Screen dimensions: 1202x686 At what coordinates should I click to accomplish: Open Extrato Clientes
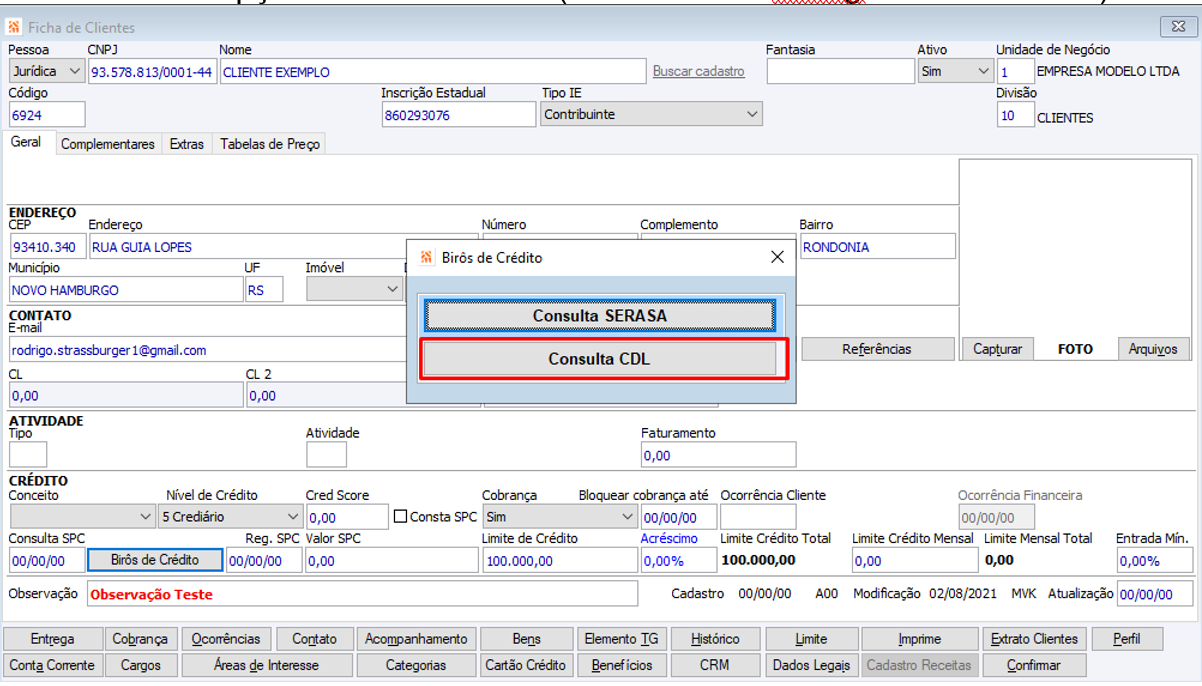click(1034, 639)
